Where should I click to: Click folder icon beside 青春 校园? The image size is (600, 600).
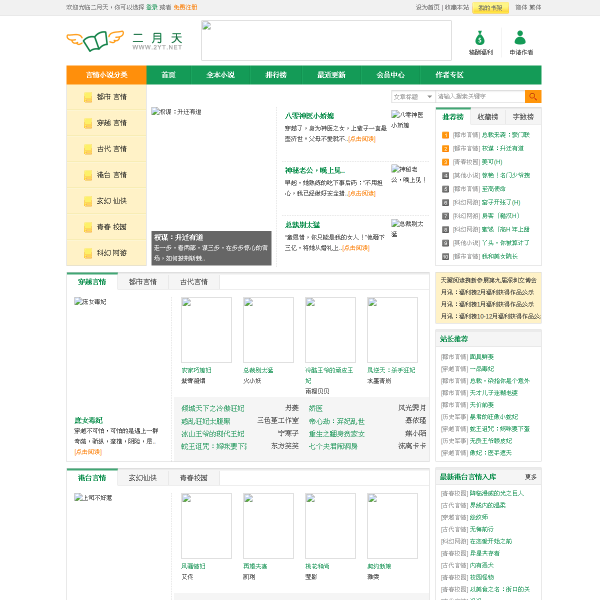coord(88,228)
